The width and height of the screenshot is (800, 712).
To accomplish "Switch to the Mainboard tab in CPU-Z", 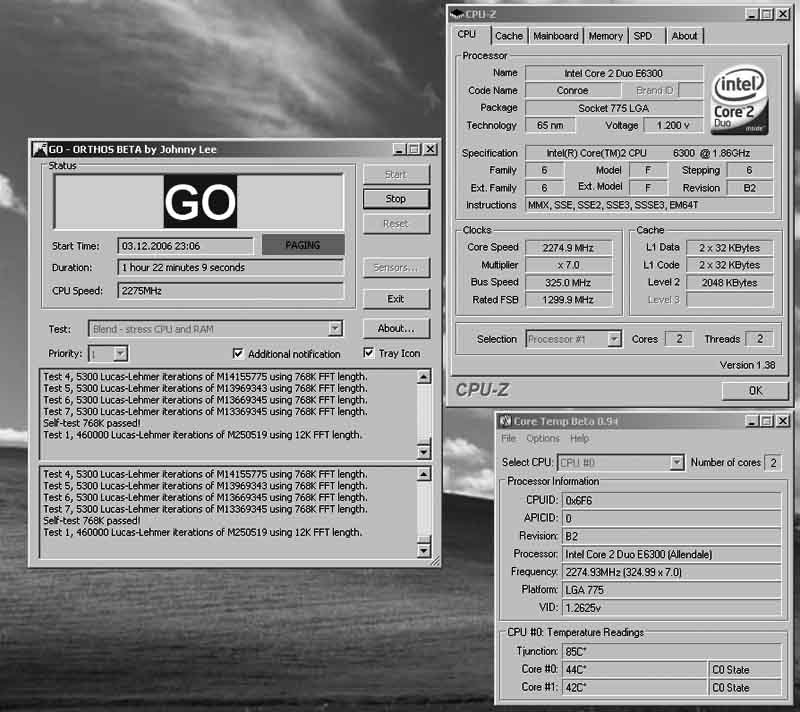I will 556,36.
